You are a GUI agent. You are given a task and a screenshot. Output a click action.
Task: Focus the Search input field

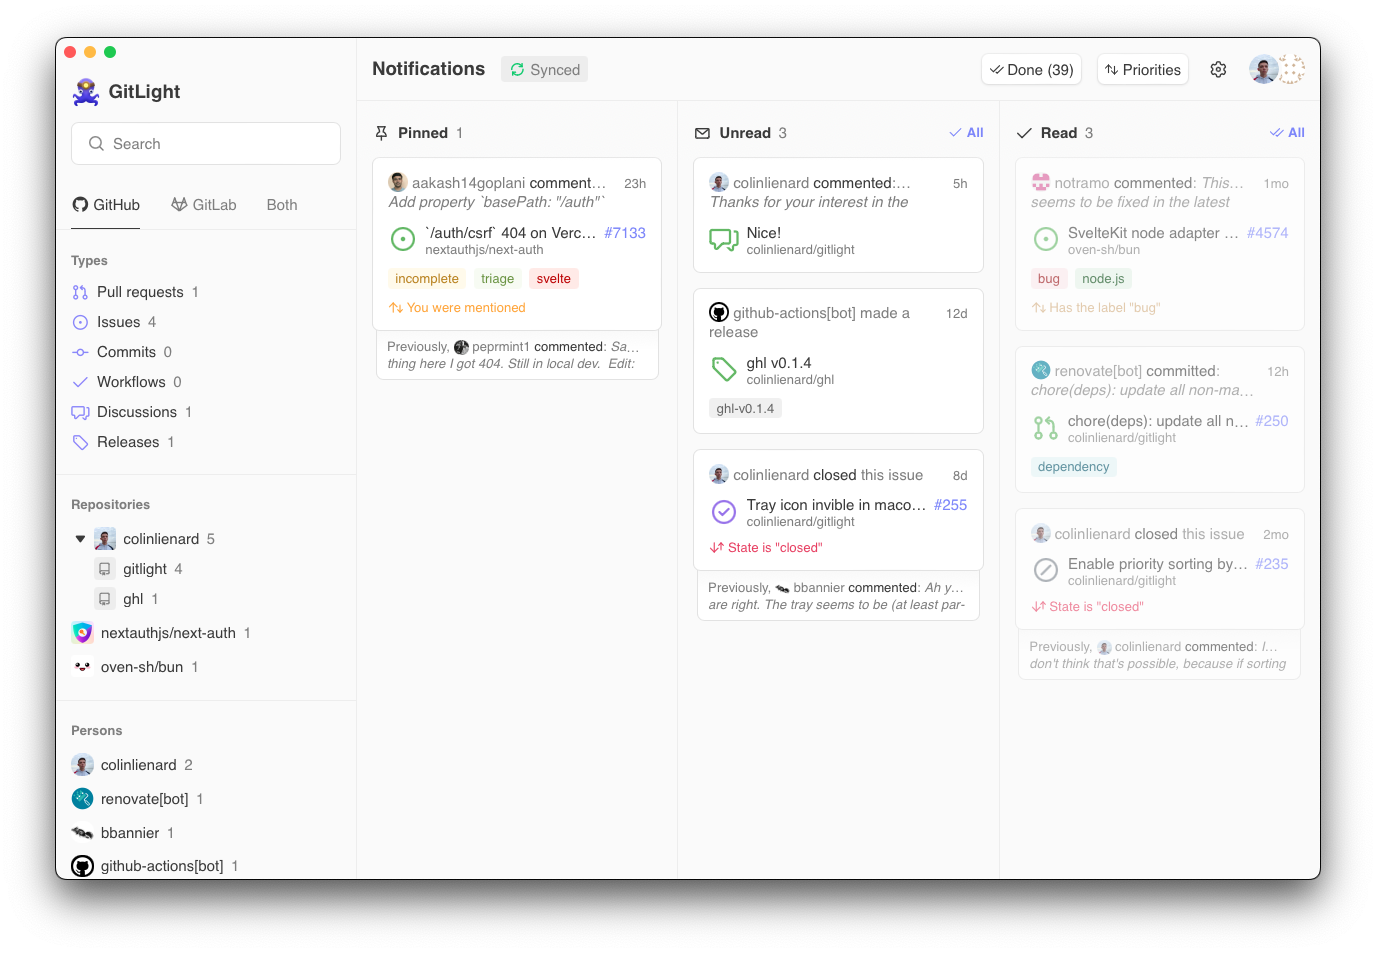pyautogui.click(x=206, y=144)
